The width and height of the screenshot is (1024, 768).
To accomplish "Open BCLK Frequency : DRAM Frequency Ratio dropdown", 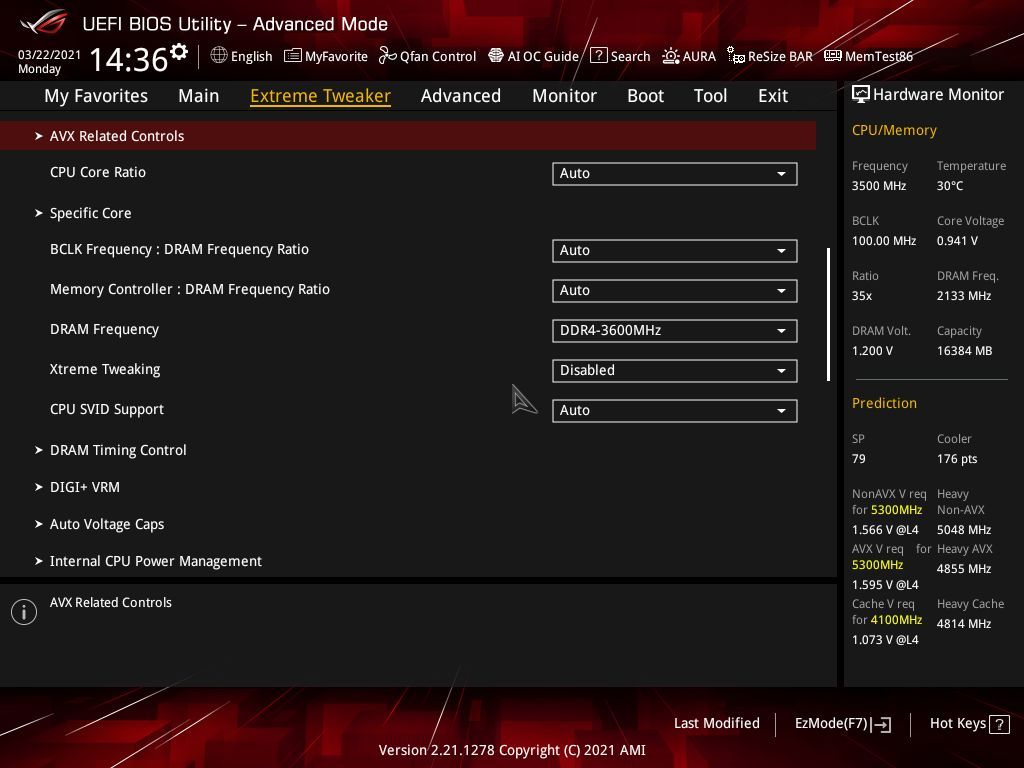I will 675,251.
